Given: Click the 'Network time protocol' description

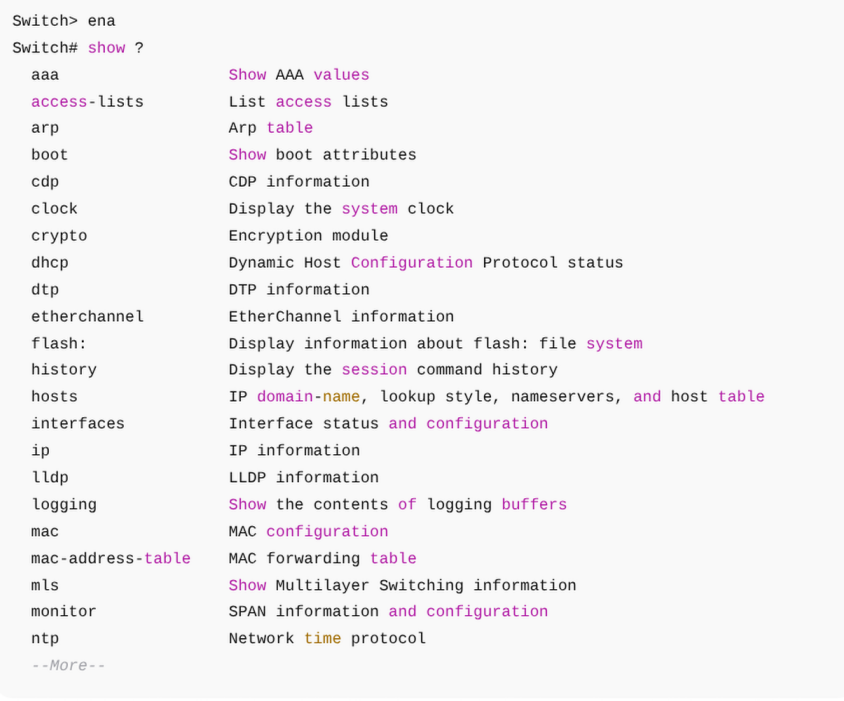Looking at the screenshot, I should tap(327, 638).
